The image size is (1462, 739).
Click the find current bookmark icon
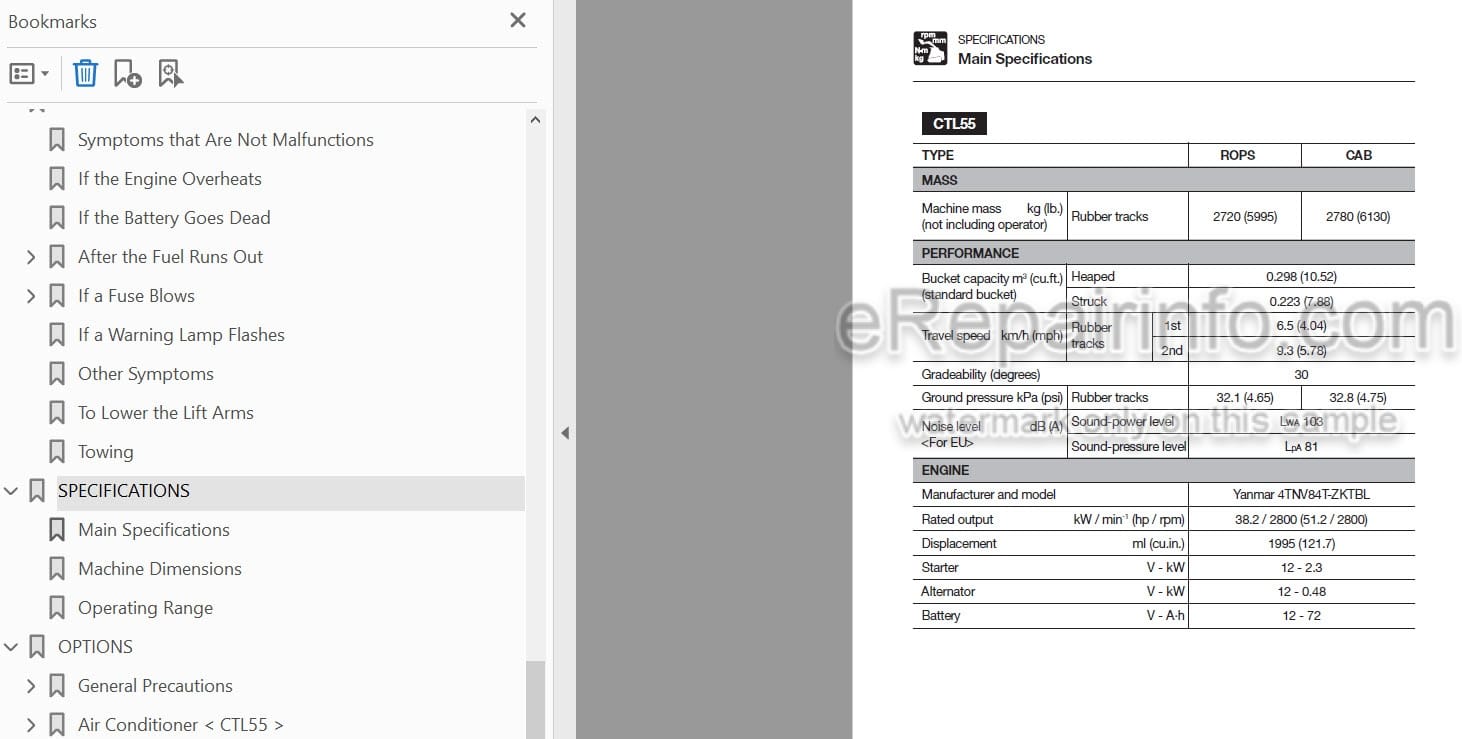pyautogui.click(x=171, y=73)
